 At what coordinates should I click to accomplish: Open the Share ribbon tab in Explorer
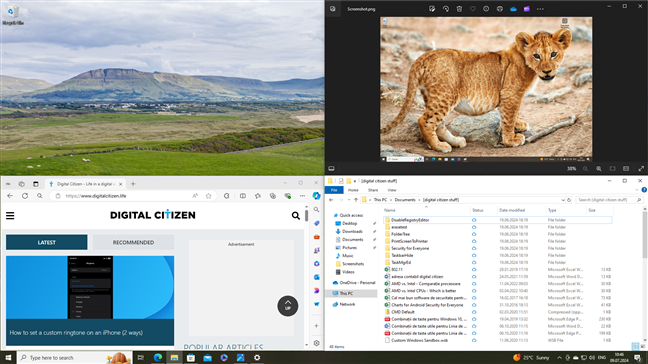(373, 190)
